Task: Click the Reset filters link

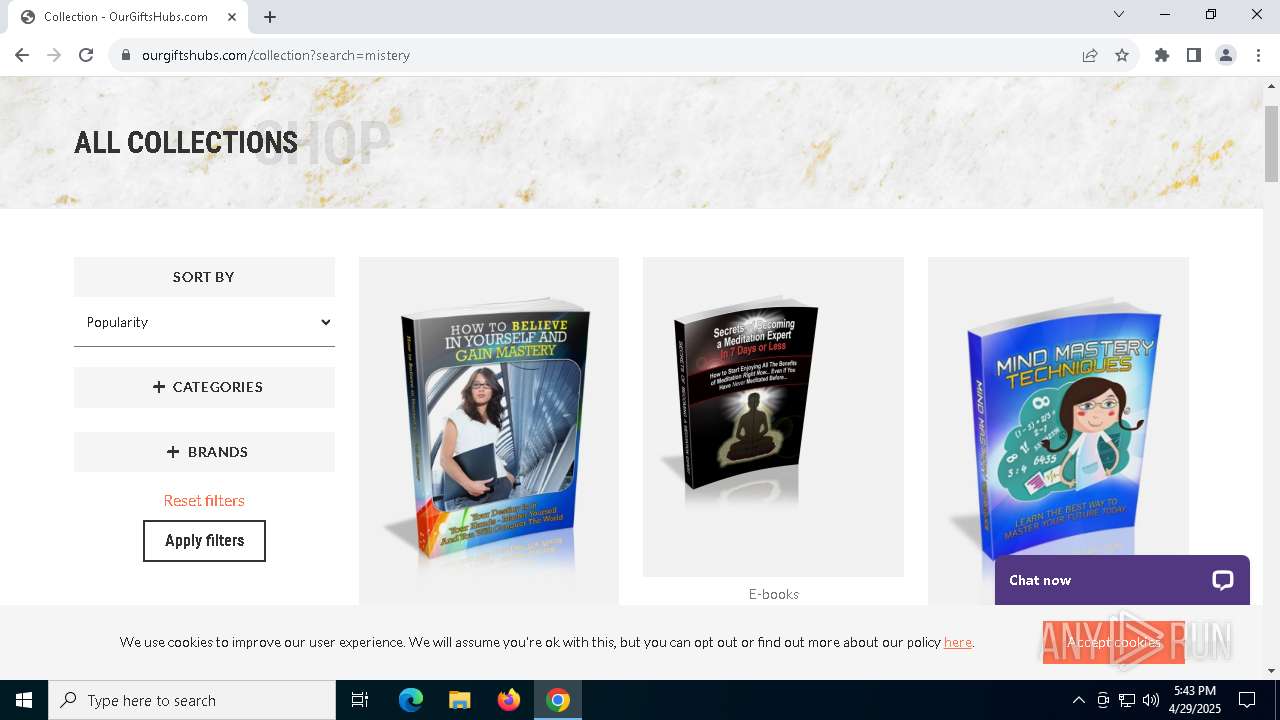Action: [x=204, y=500]
